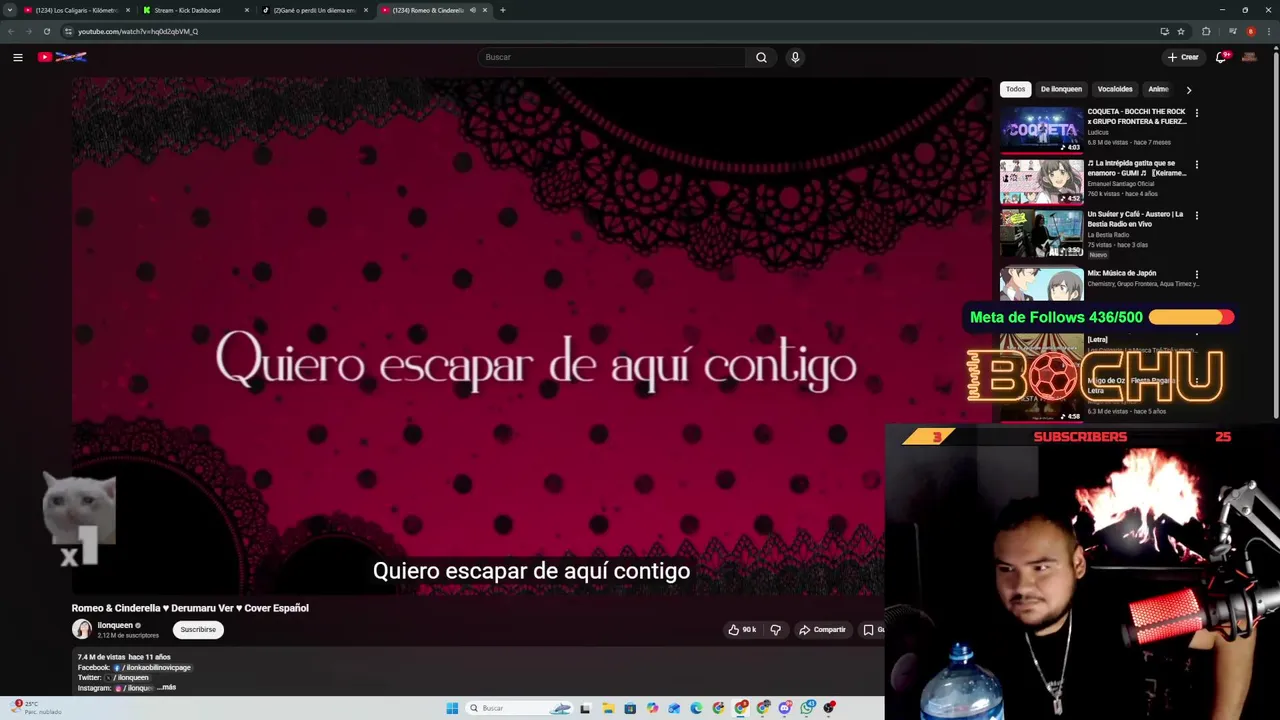Click the browser address bar URL
The width and height of the screenshot is (1280, 720).
[x=138, y=31]
